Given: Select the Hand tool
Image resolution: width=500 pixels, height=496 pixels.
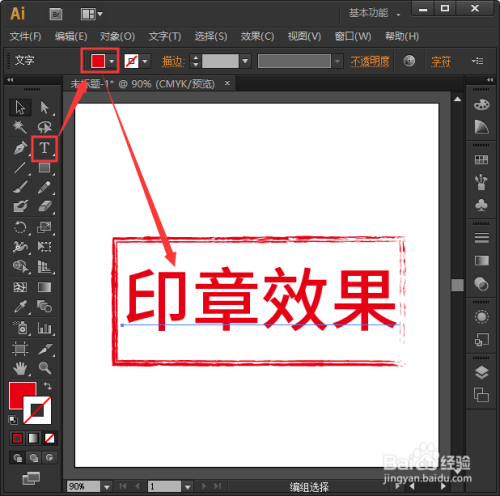Looking at the screenshot, I should point(20,368).
